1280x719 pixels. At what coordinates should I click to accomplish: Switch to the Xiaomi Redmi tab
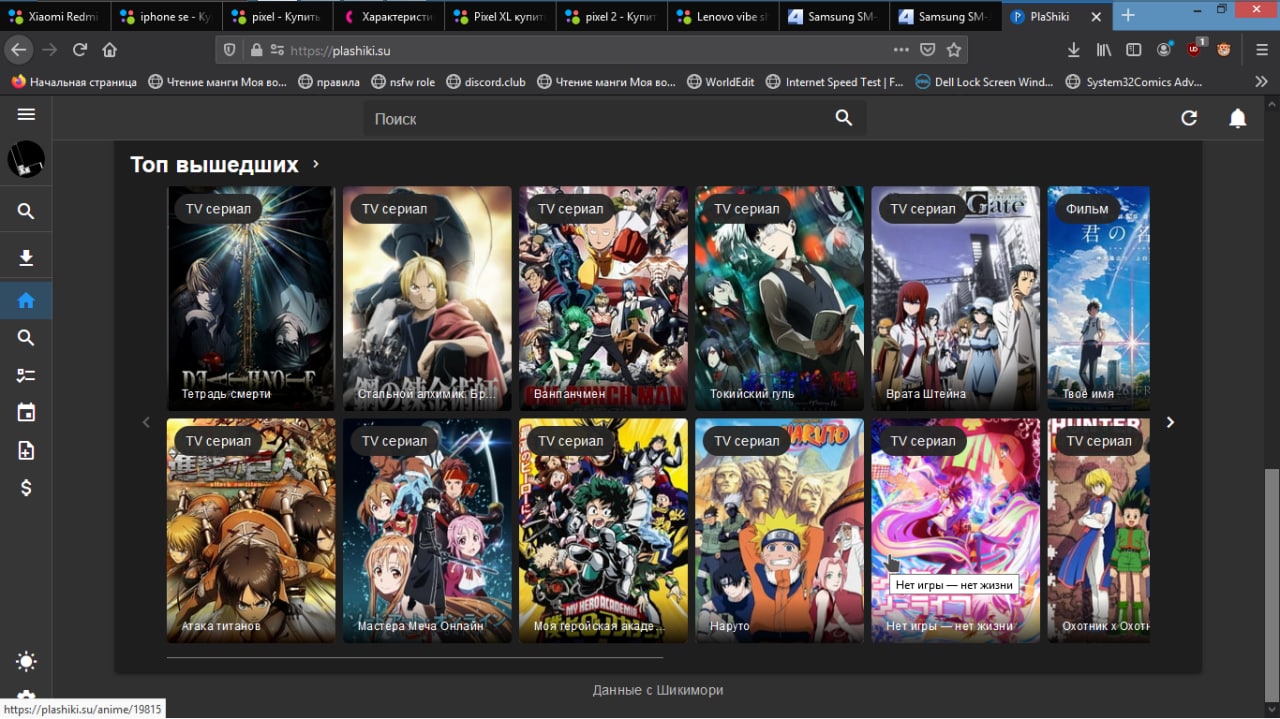coord(54,17)
